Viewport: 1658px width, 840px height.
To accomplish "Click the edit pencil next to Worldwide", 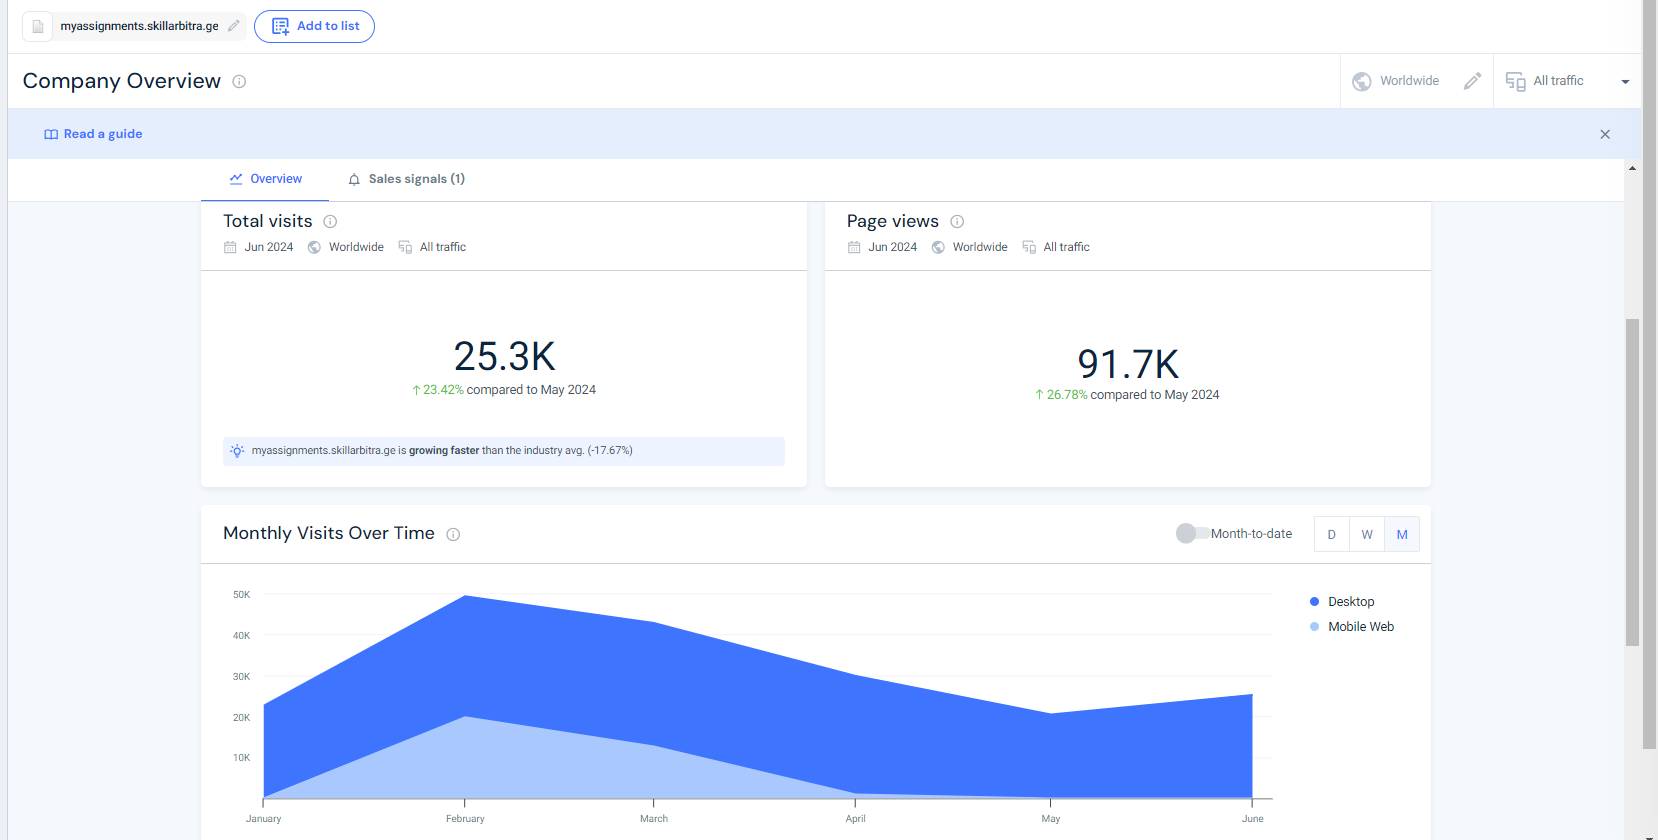I will tap(1472, 81).
